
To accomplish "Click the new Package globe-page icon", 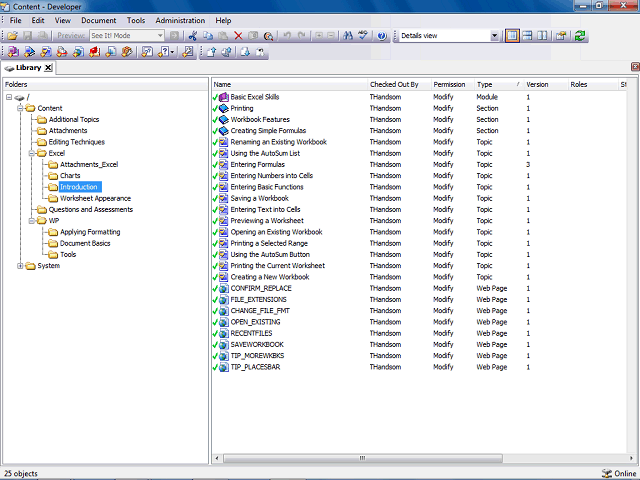I will tap(78, 52).
